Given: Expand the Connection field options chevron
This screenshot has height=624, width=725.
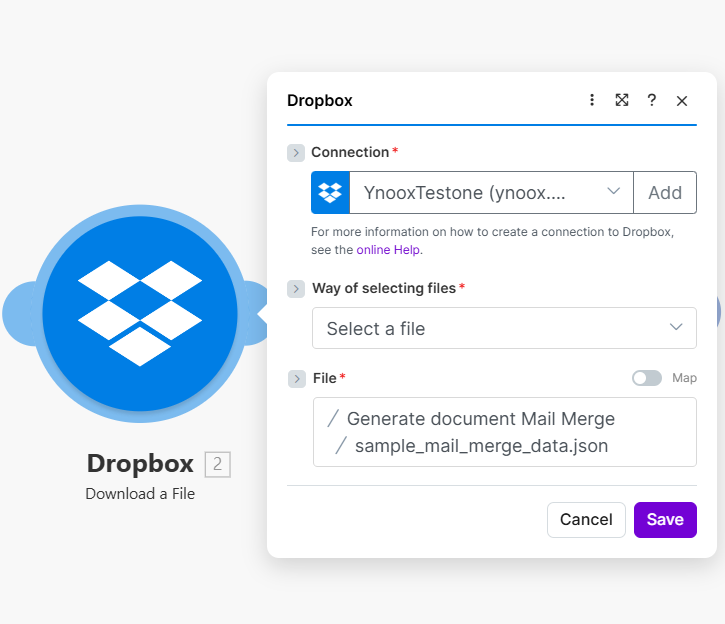Looking at the screenshot, I should coord(296,153).
